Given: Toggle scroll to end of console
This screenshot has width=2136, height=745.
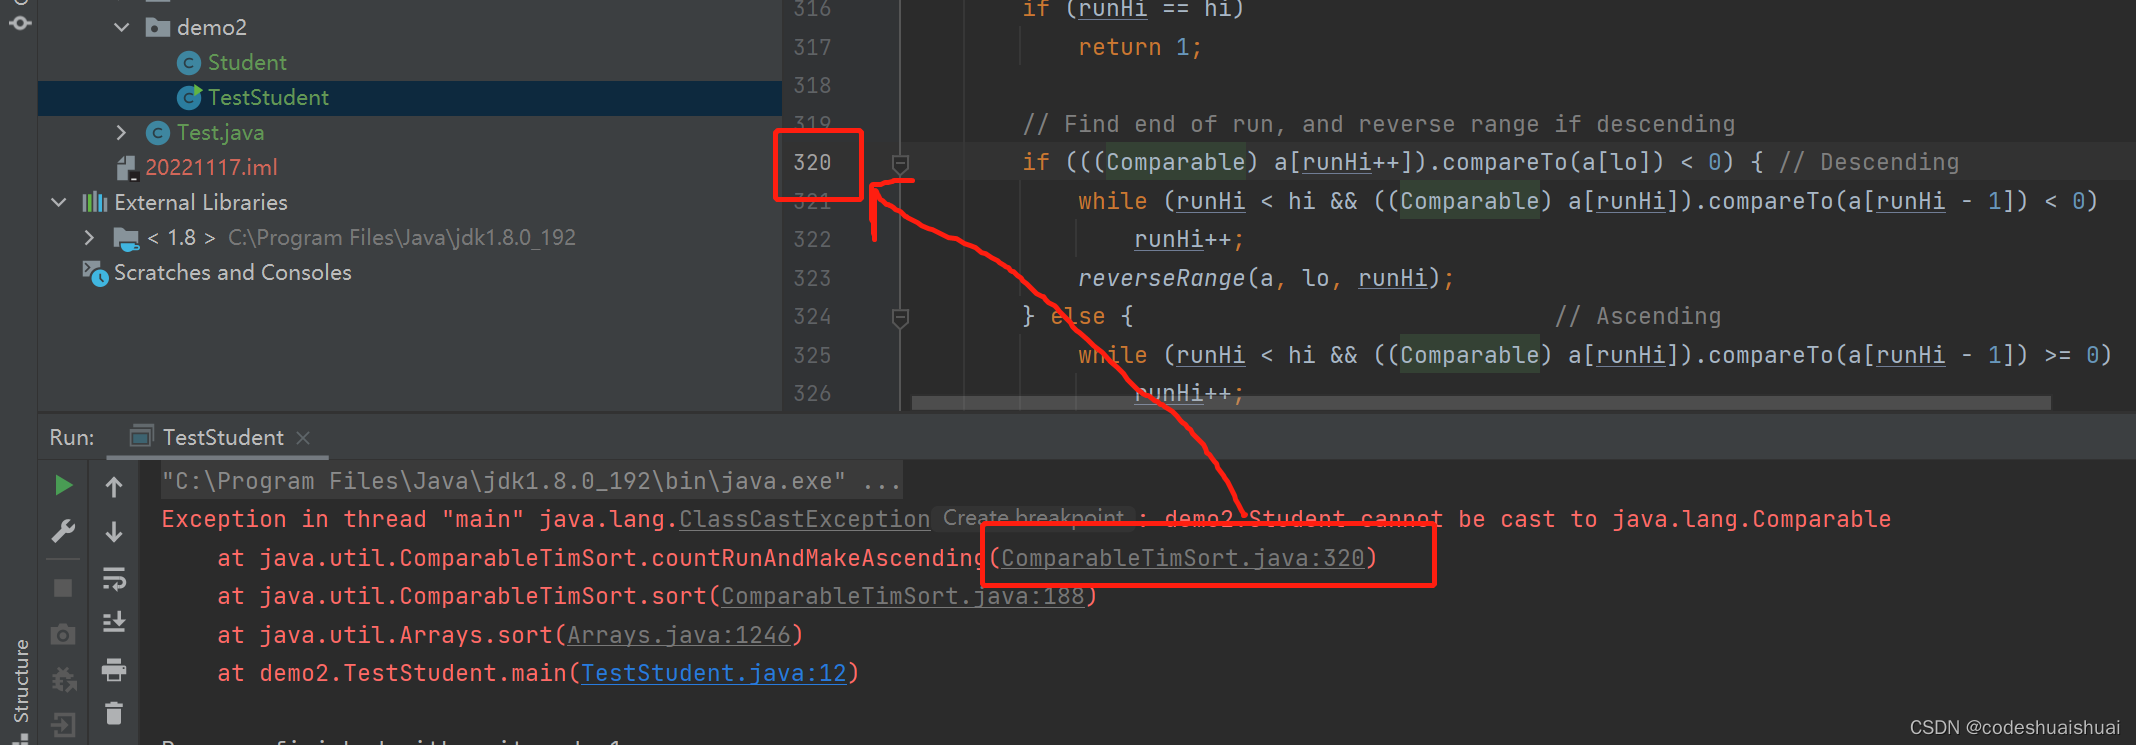Looking at the screenshot, I should pyautogui.click(x=114, y=622).
